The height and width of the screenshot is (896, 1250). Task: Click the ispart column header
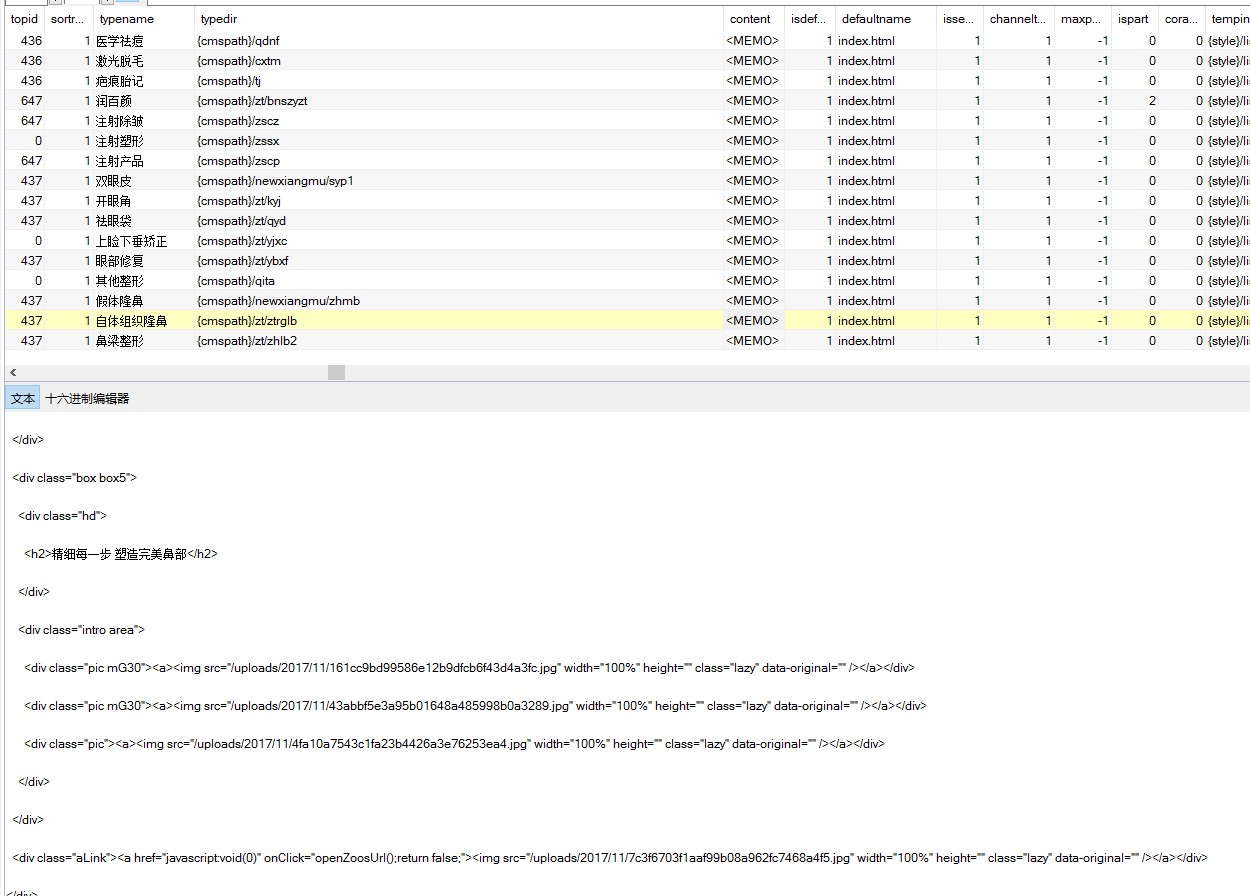(x=1134, y=19)
